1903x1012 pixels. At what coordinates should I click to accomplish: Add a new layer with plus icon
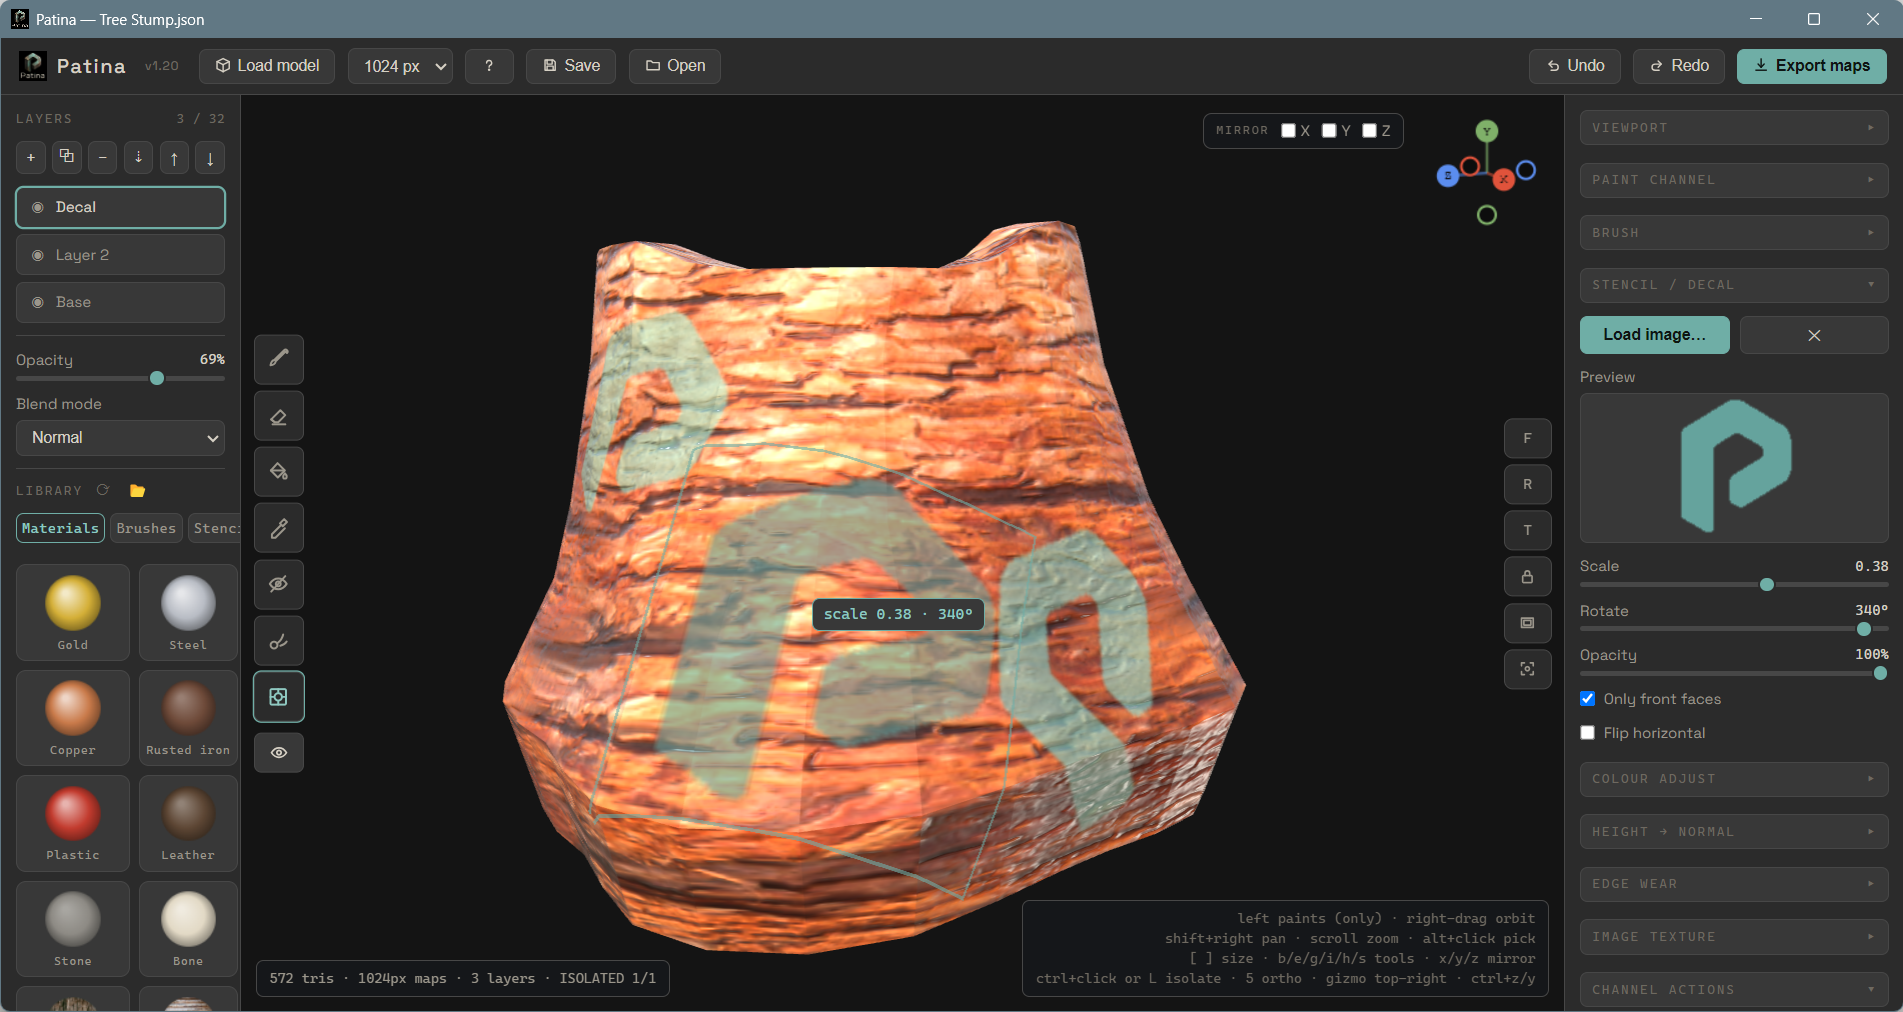click(31, 157)
